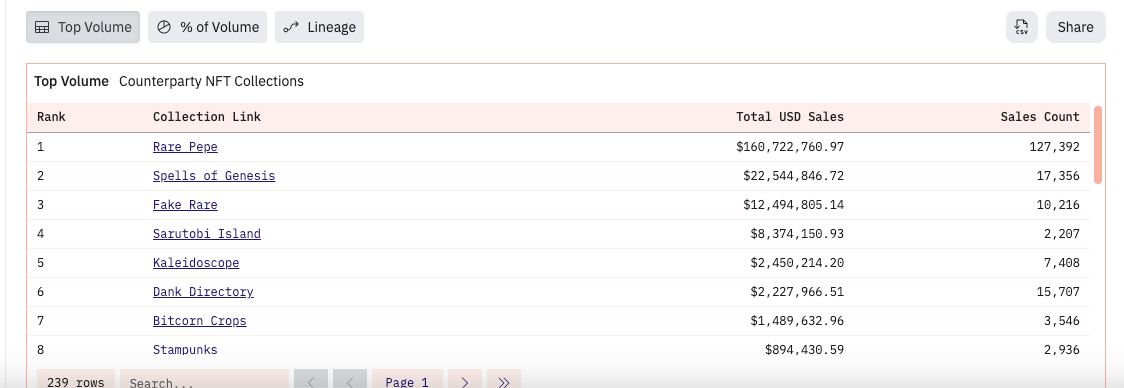Click the Kaleidoscope collection link
The height and width of the screenshot is (388, 1124).
(196, 263)
